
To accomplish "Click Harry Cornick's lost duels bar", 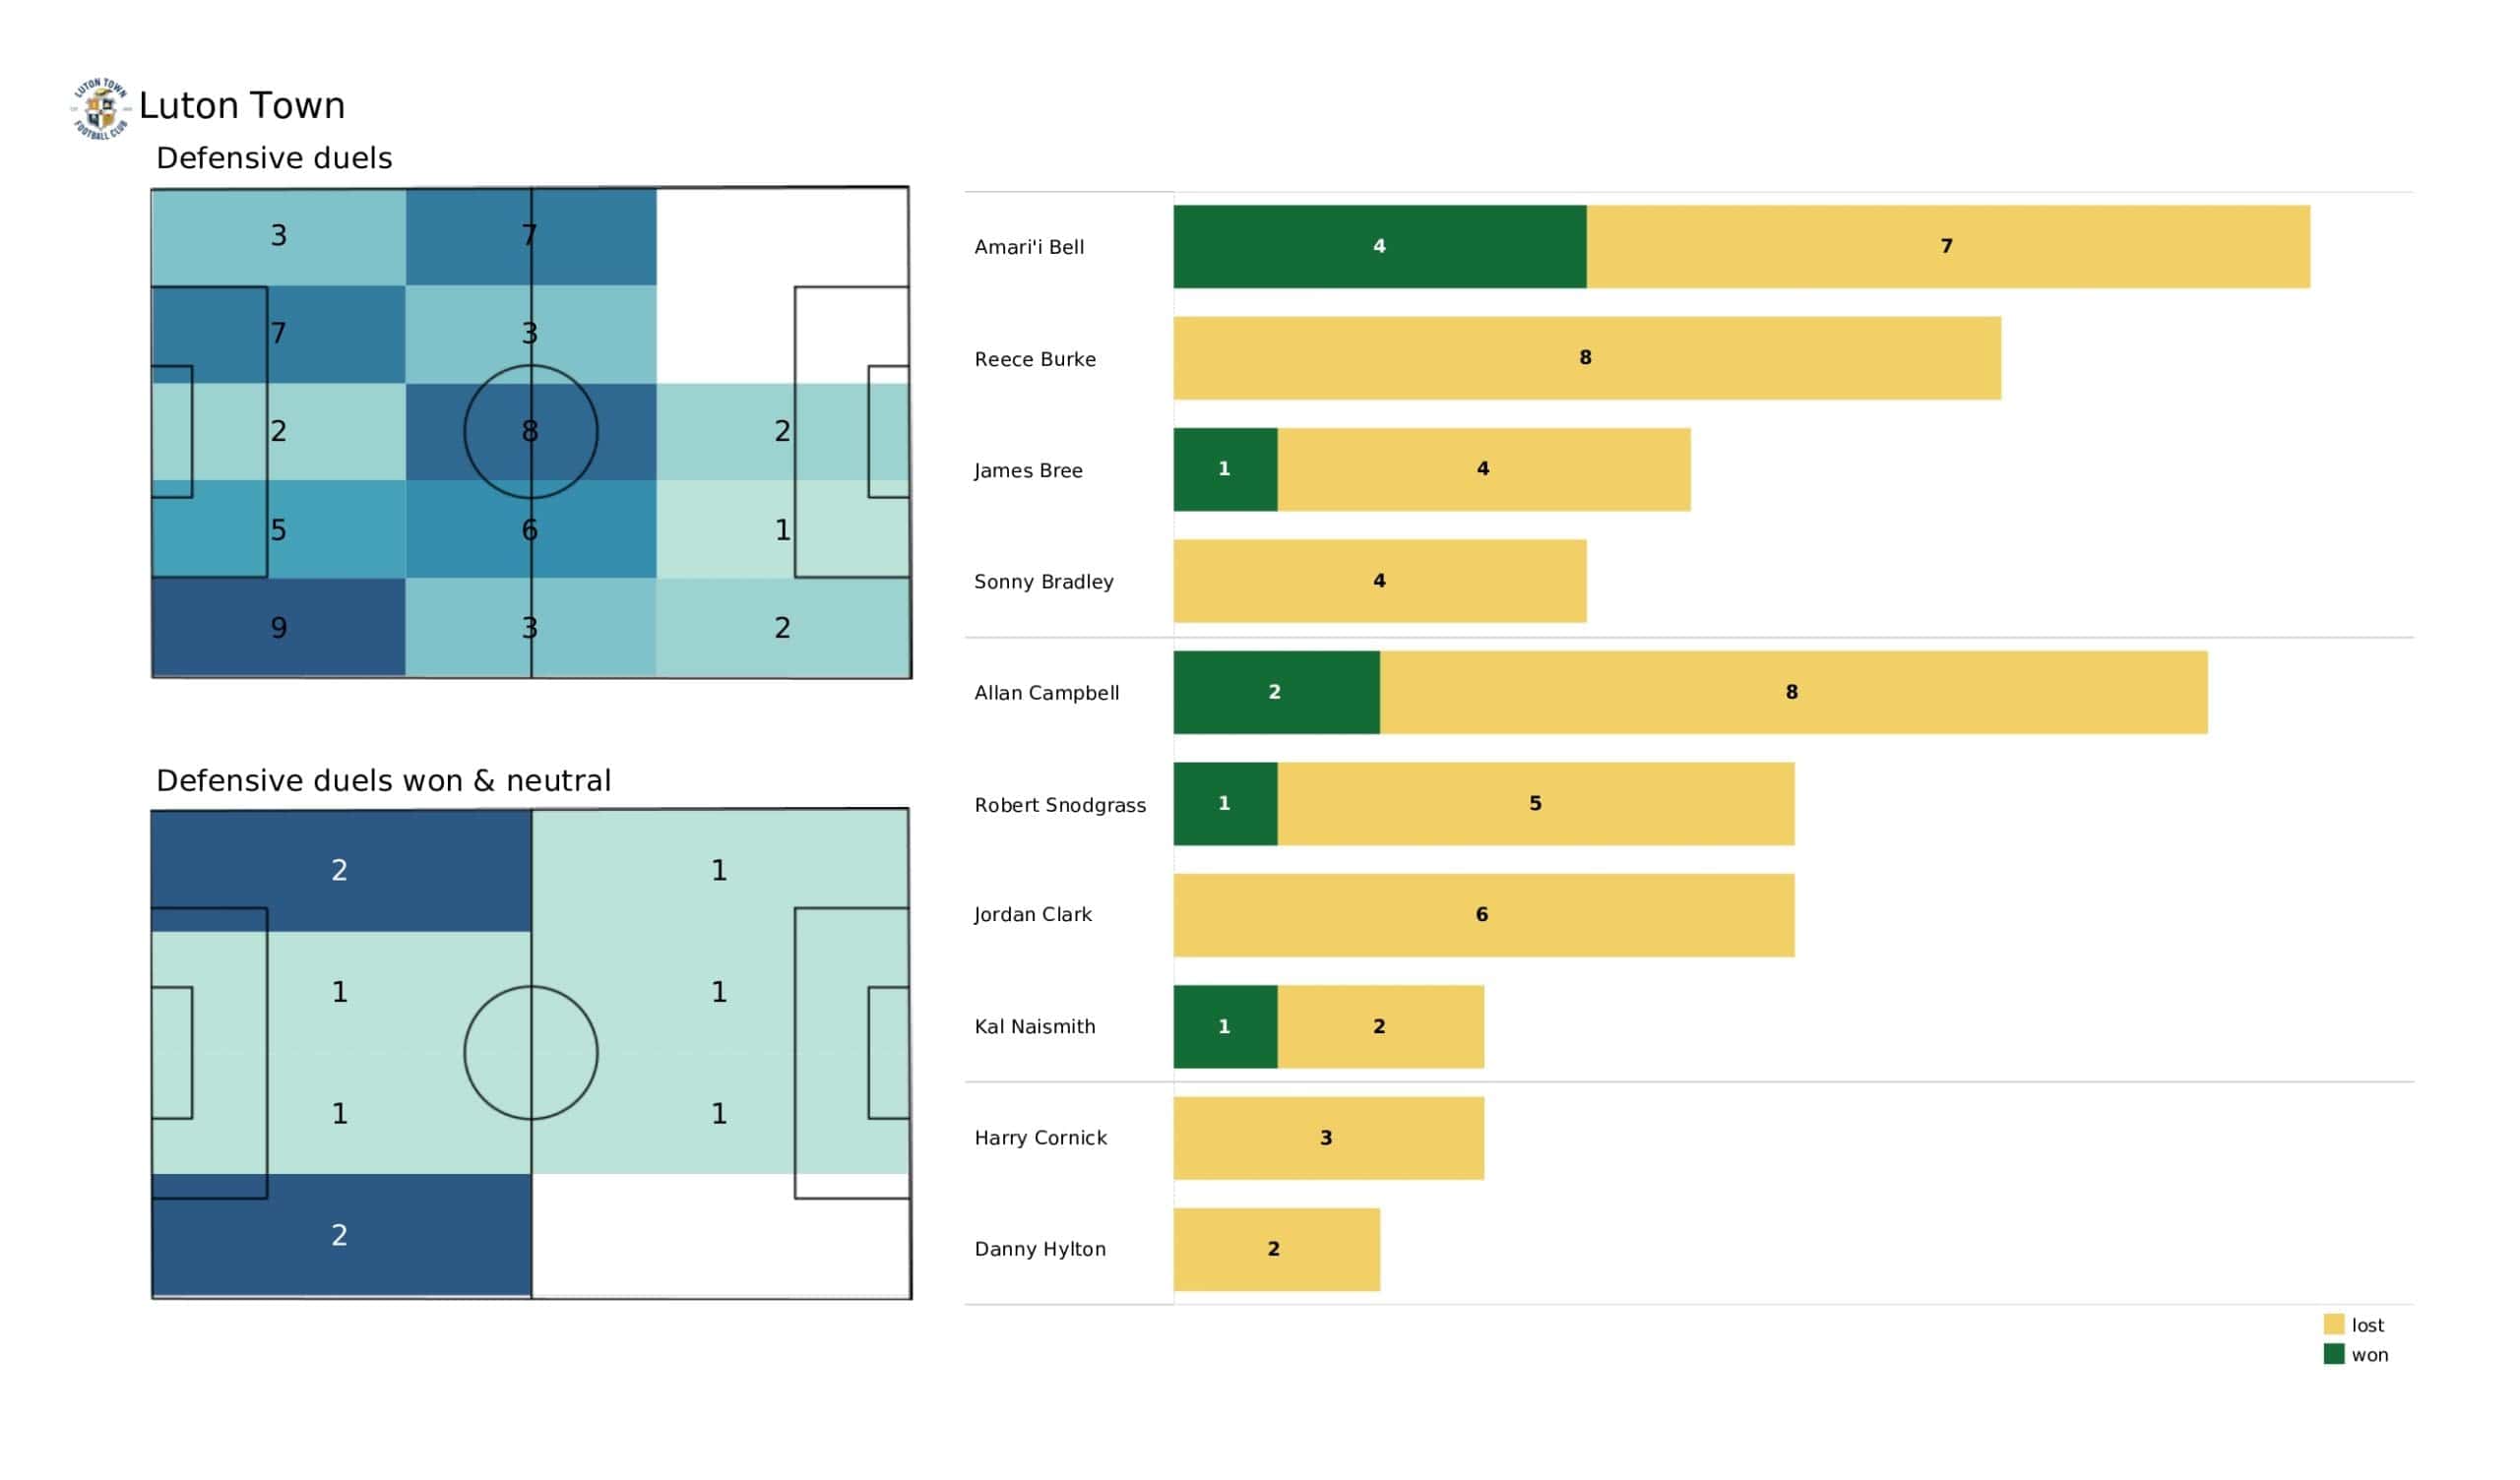I will (x=1329, y=1139).
